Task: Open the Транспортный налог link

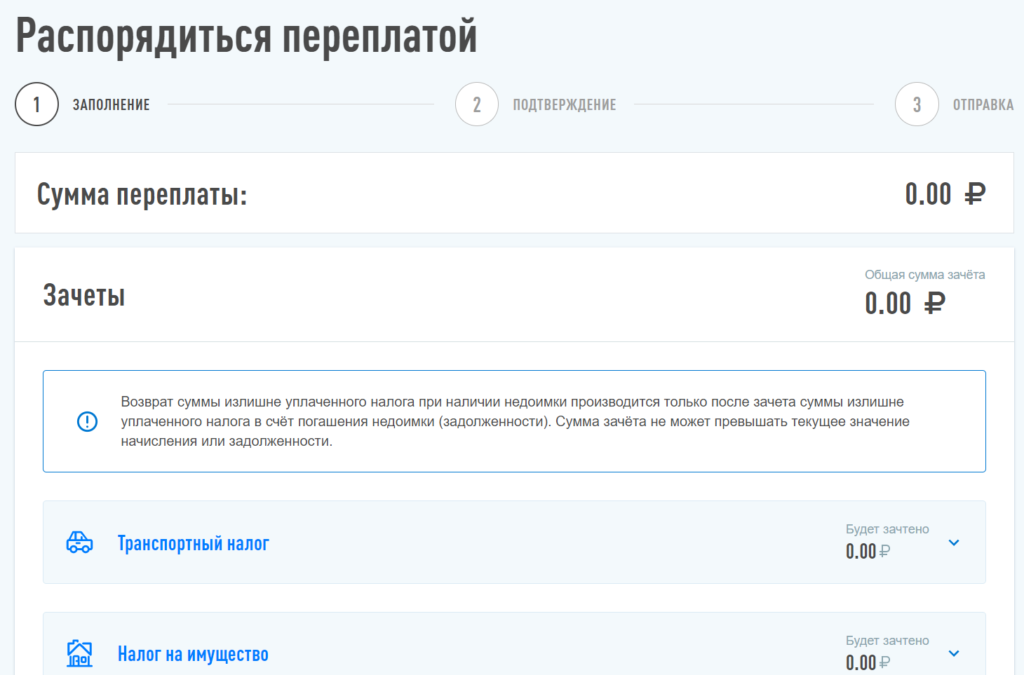Action: tap(193, 544)
